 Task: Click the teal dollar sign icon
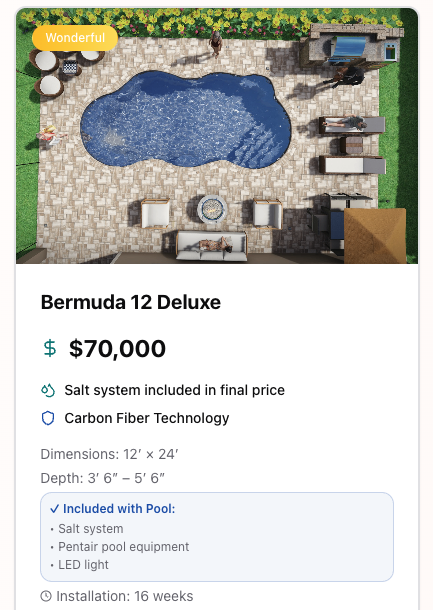tap(49, 348)
